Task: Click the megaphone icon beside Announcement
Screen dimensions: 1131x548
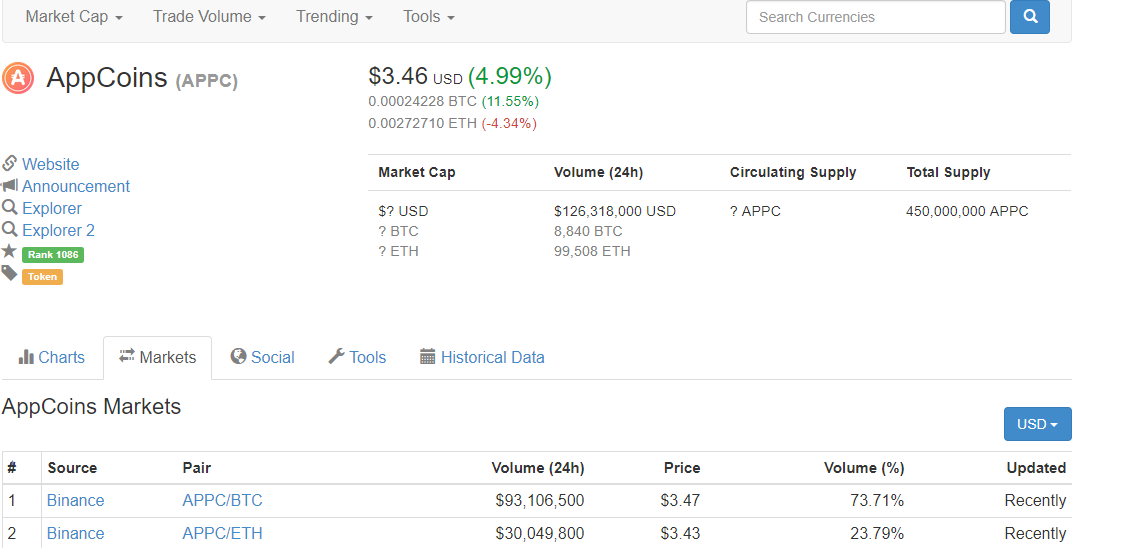Action: coord(10,186)
